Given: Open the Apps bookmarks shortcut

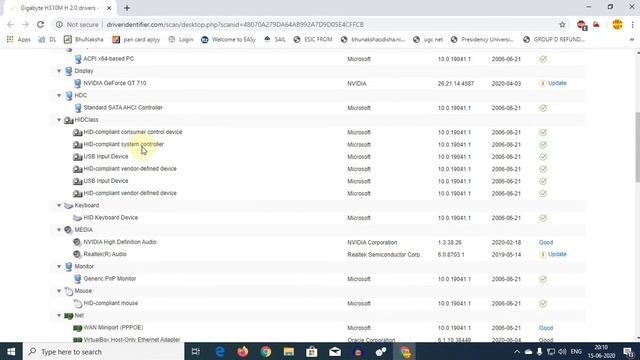Looking at the screenshot, I should click(x=18, y=40).
